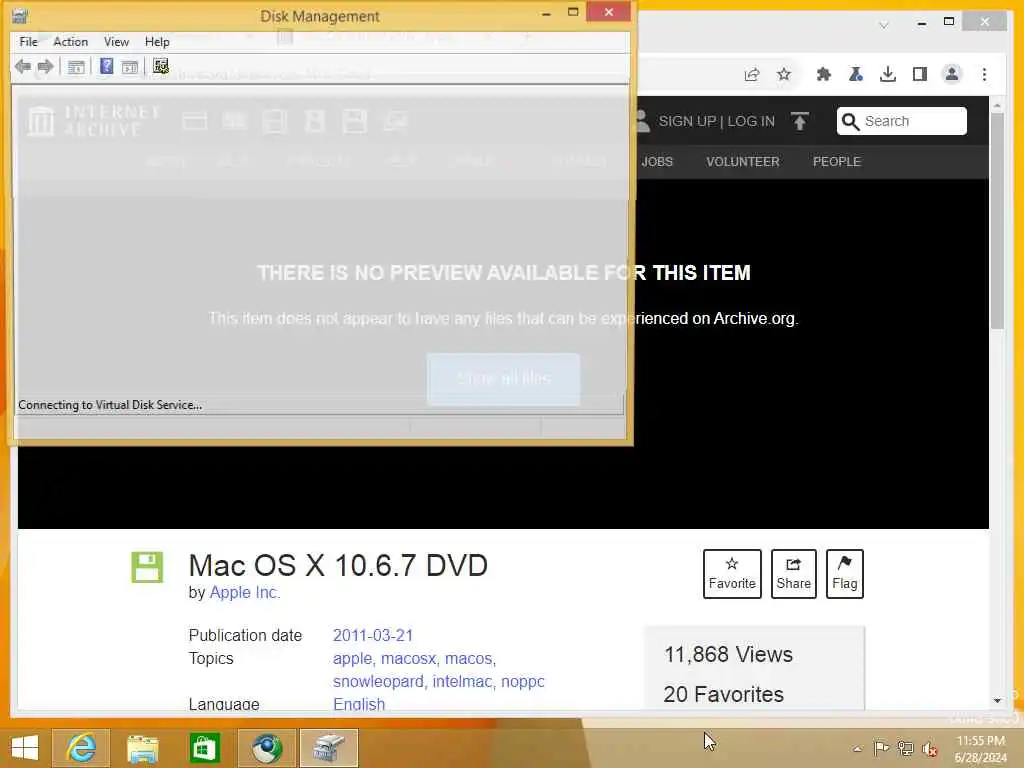The width and height of the screenshot is (1024, 768).
Task: Open the browser Extensions puzzle icon
Action: click(x=824, y=74)
